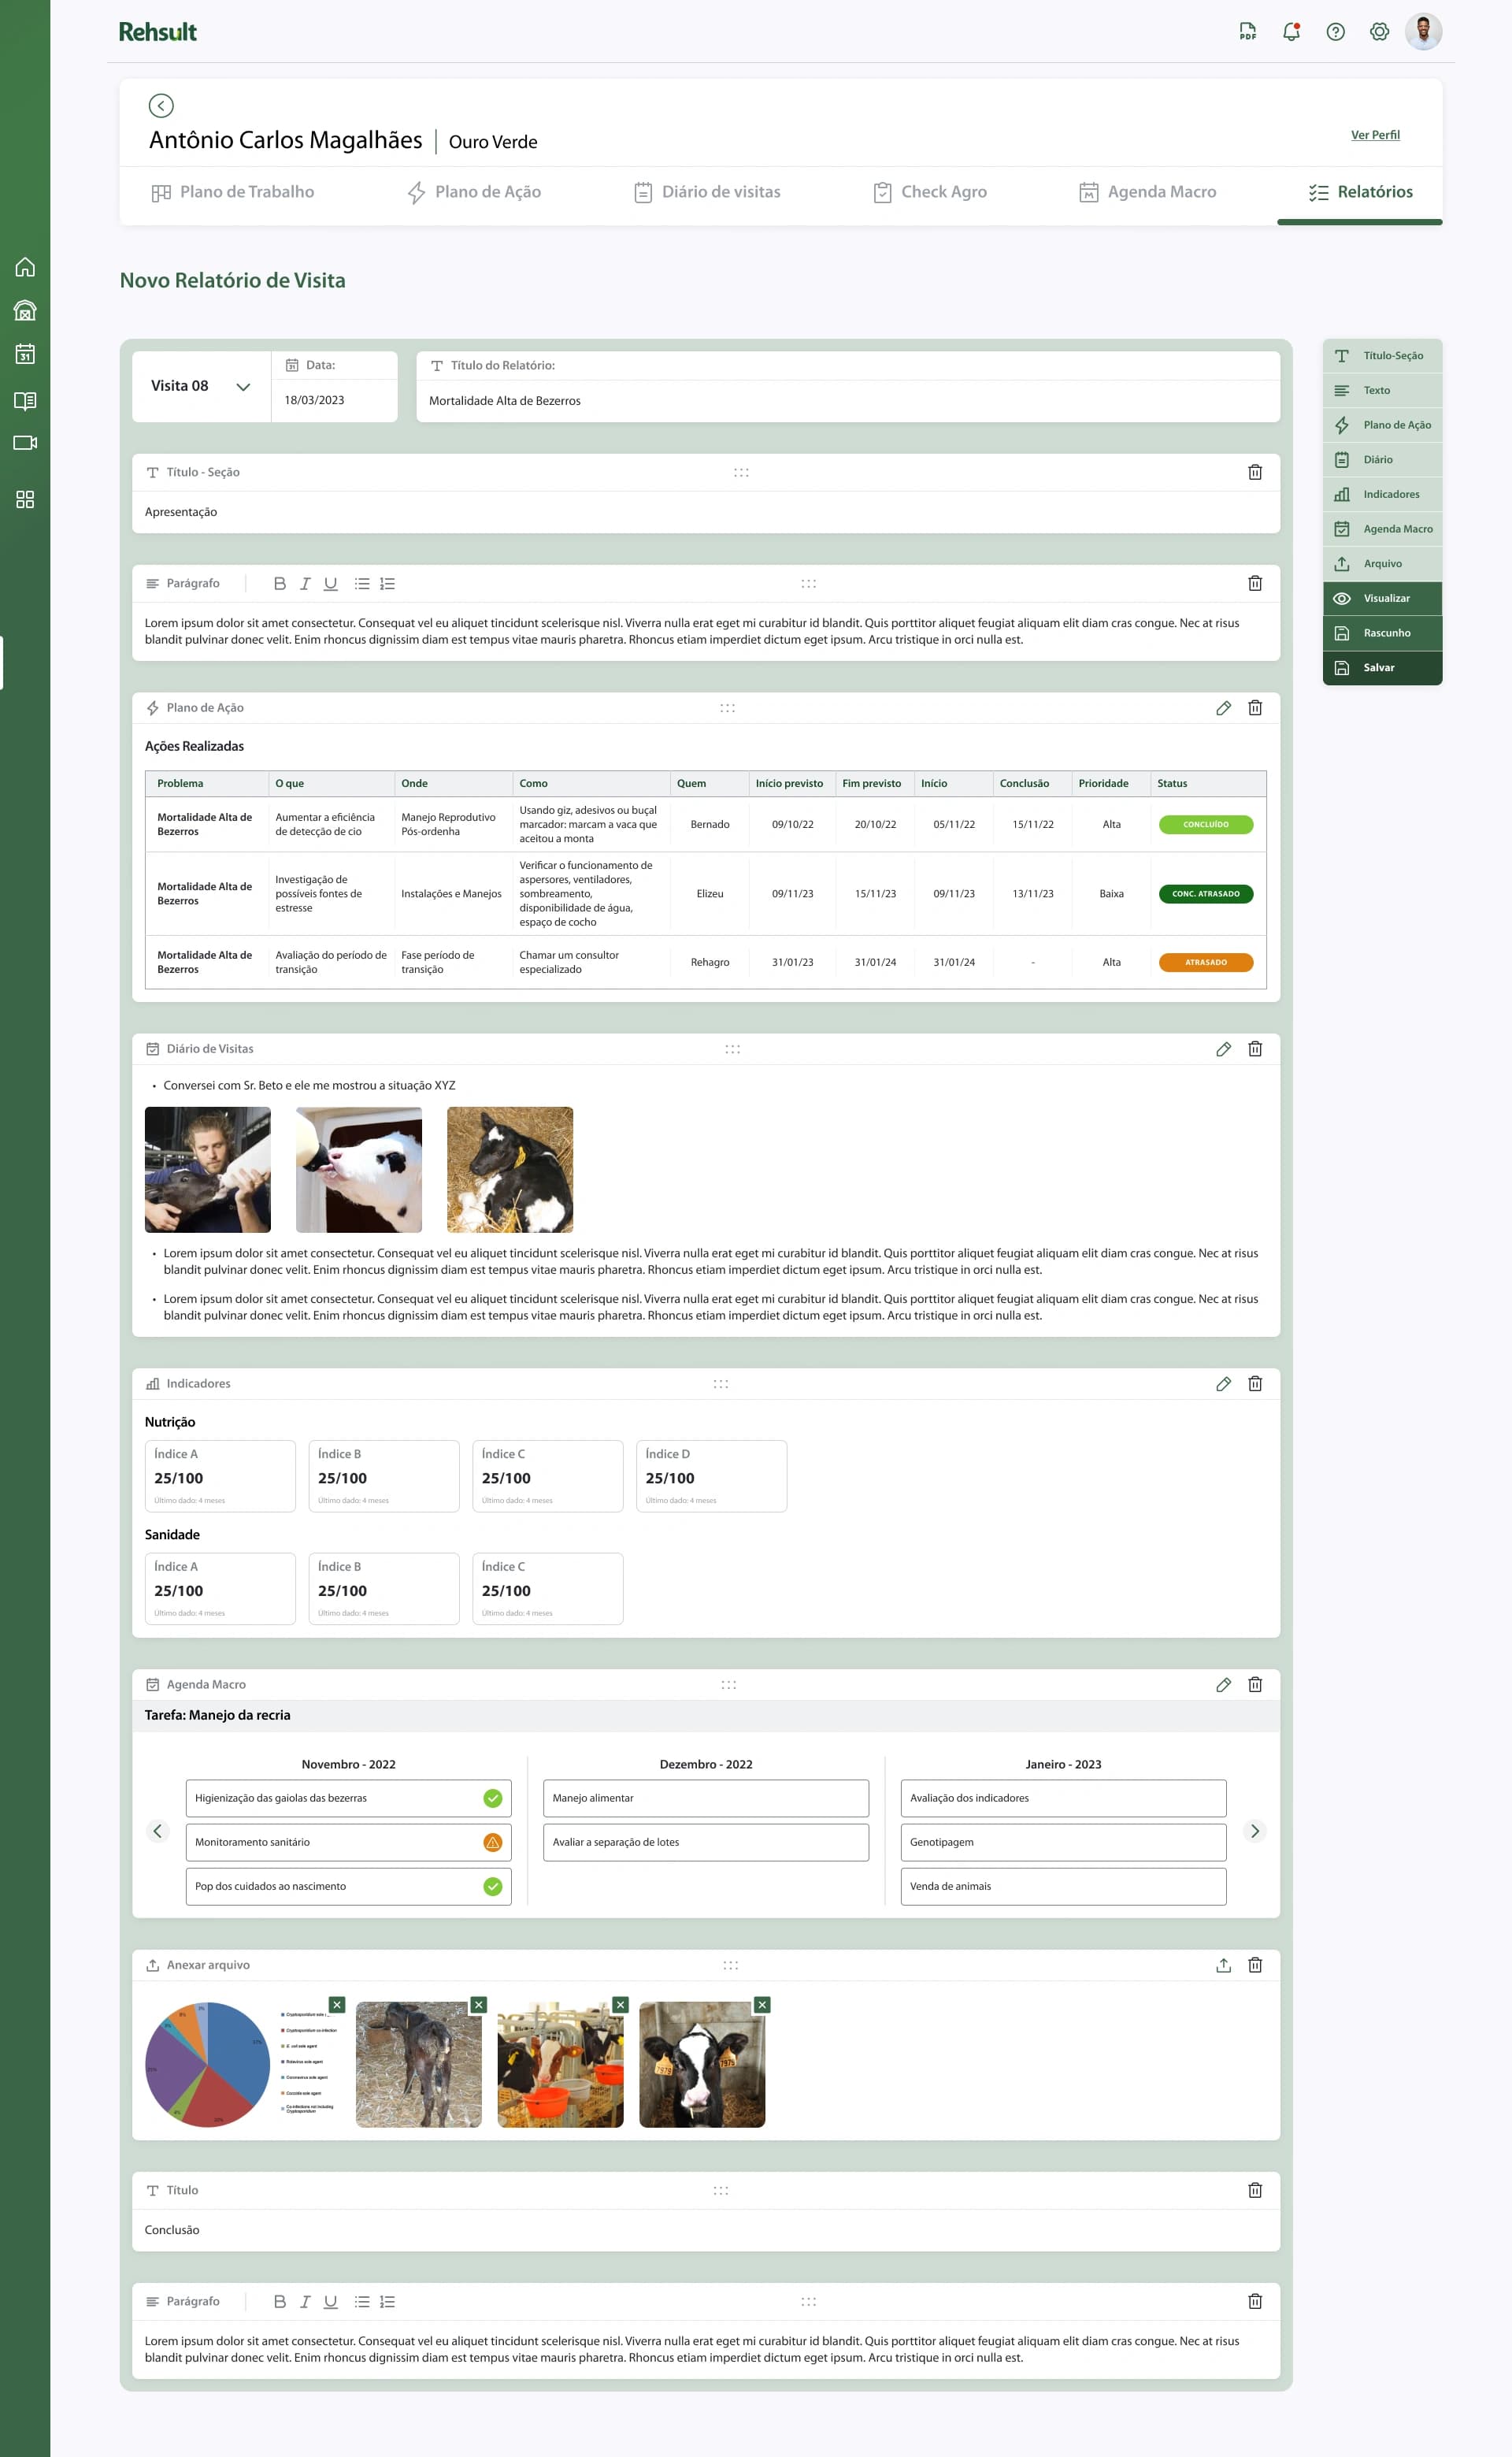The image size is (1512, 2457).
Task: Toggle bold in first Parágrafo toolbar
Action: (x=280, y=583)
